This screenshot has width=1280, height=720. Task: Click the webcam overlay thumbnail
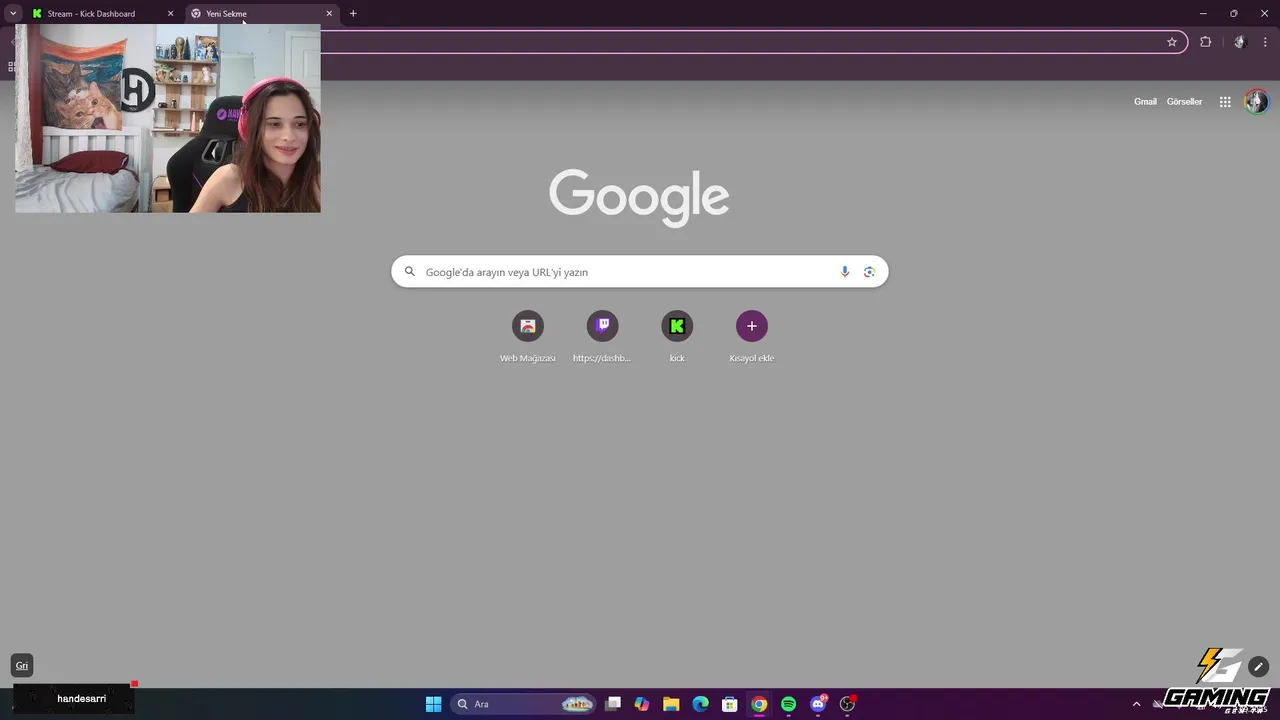[x=168, y=118]
